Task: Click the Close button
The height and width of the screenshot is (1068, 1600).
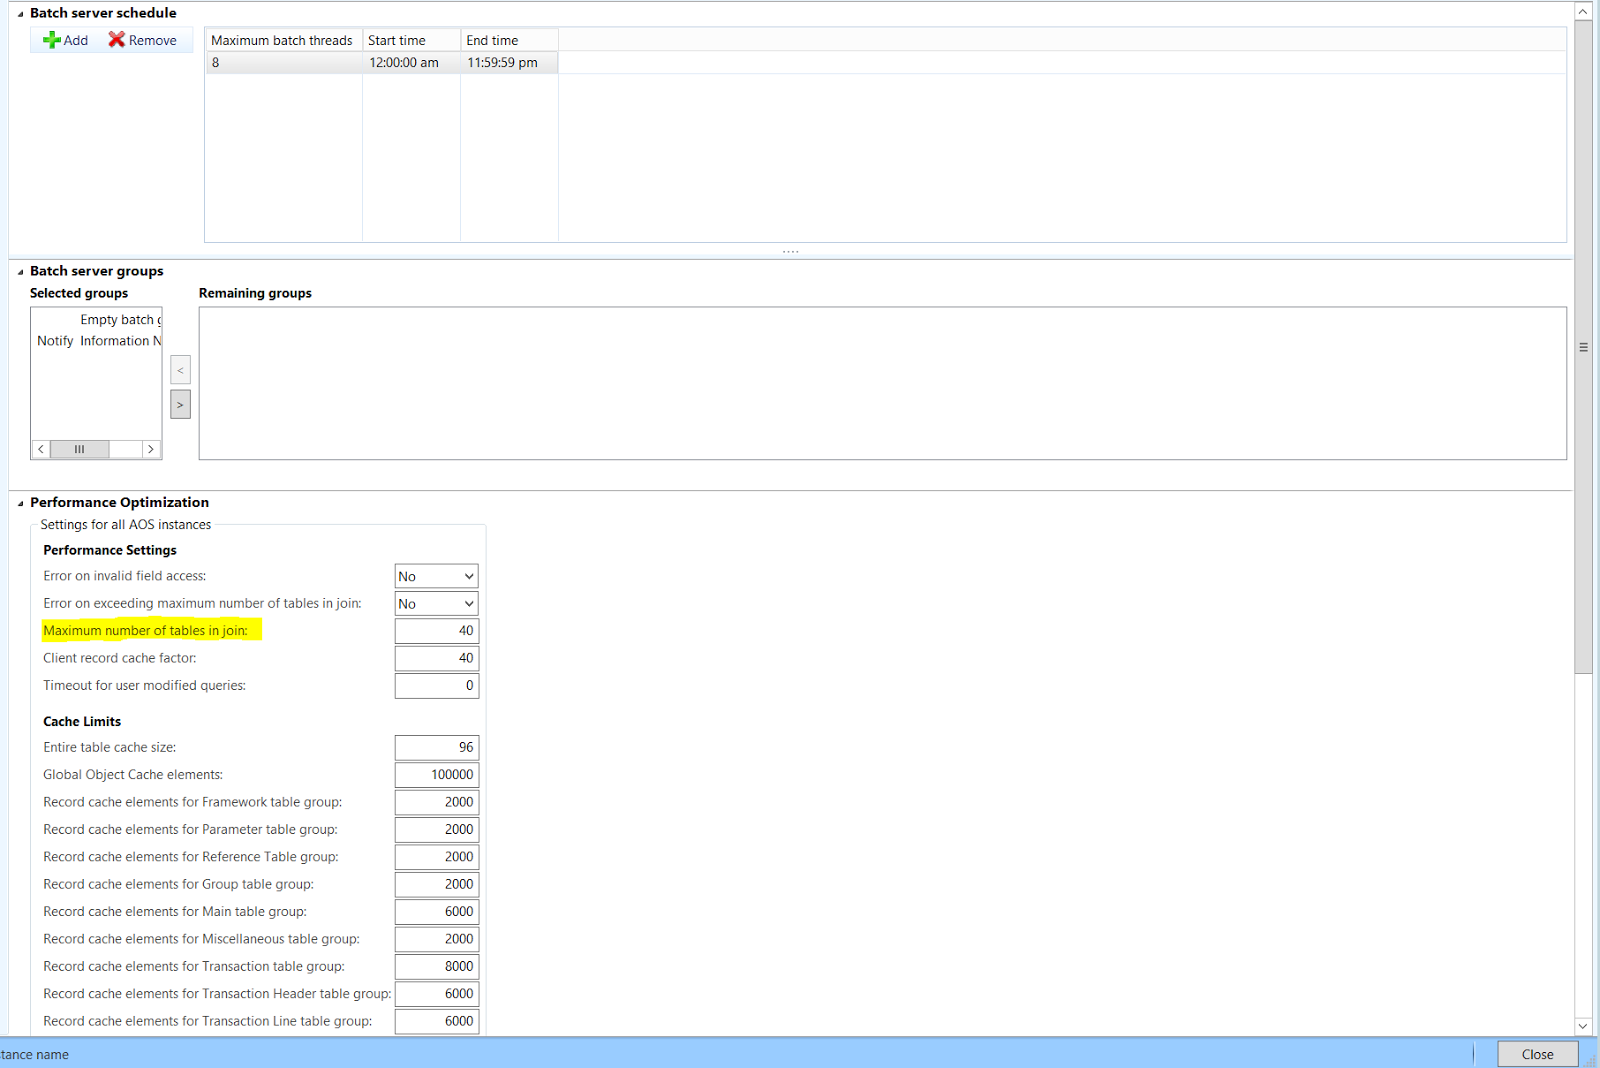Action: coord(1537,1053)
